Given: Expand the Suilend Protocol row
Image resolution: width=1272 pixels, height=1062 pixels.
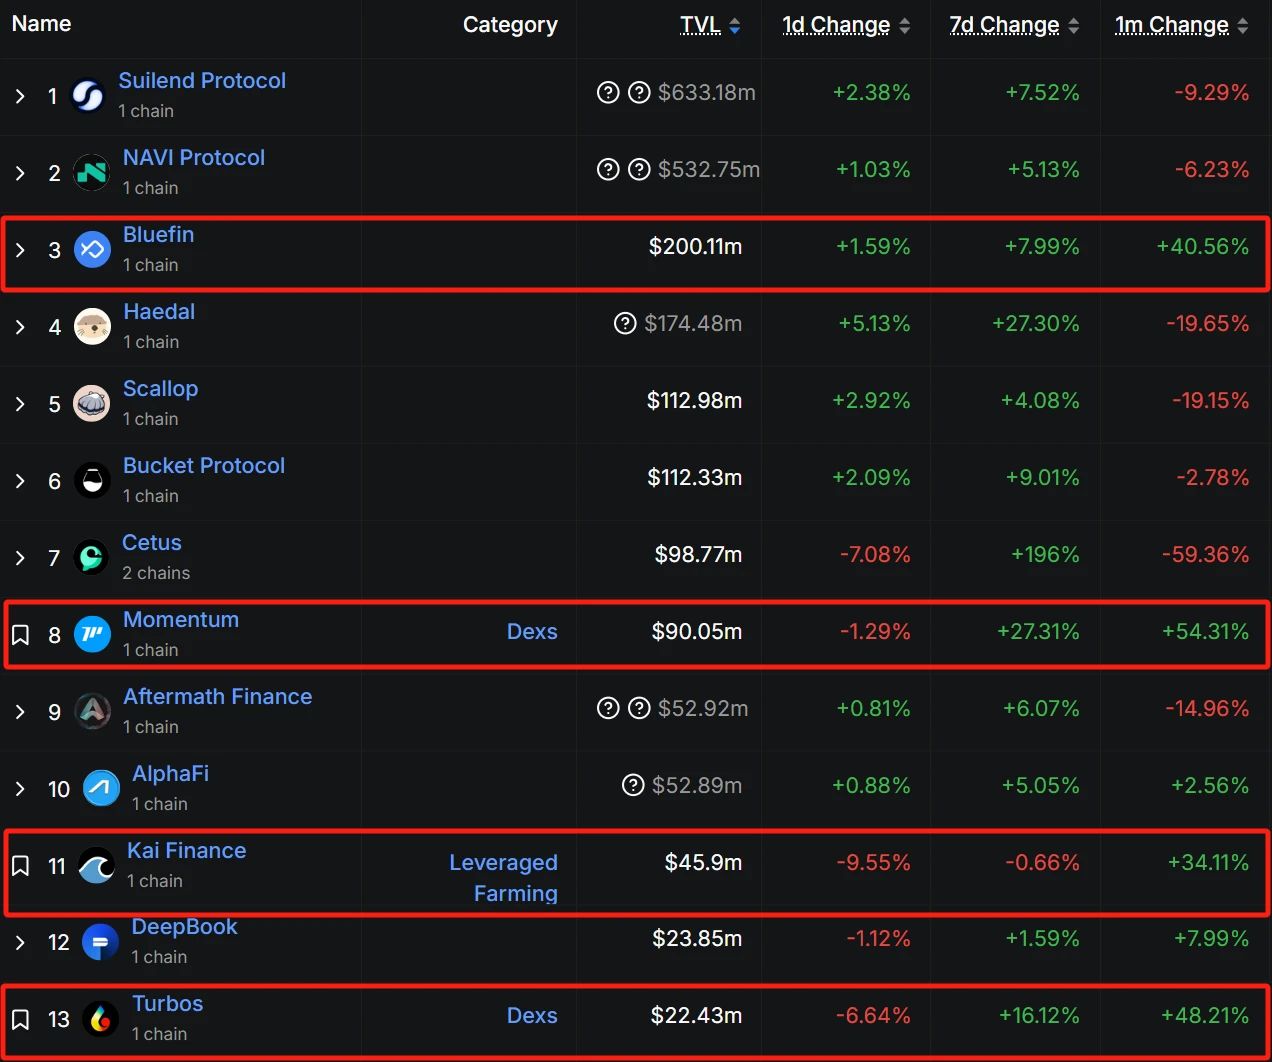Looking at the screenshot, I should 20,96.
